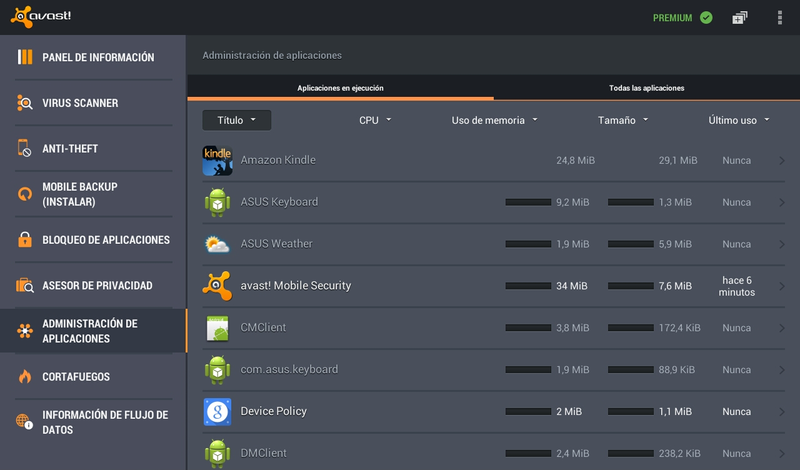Open Virus Scanner menu item
The width and height of the screenshot is (800, 470).
coord(93,103)
